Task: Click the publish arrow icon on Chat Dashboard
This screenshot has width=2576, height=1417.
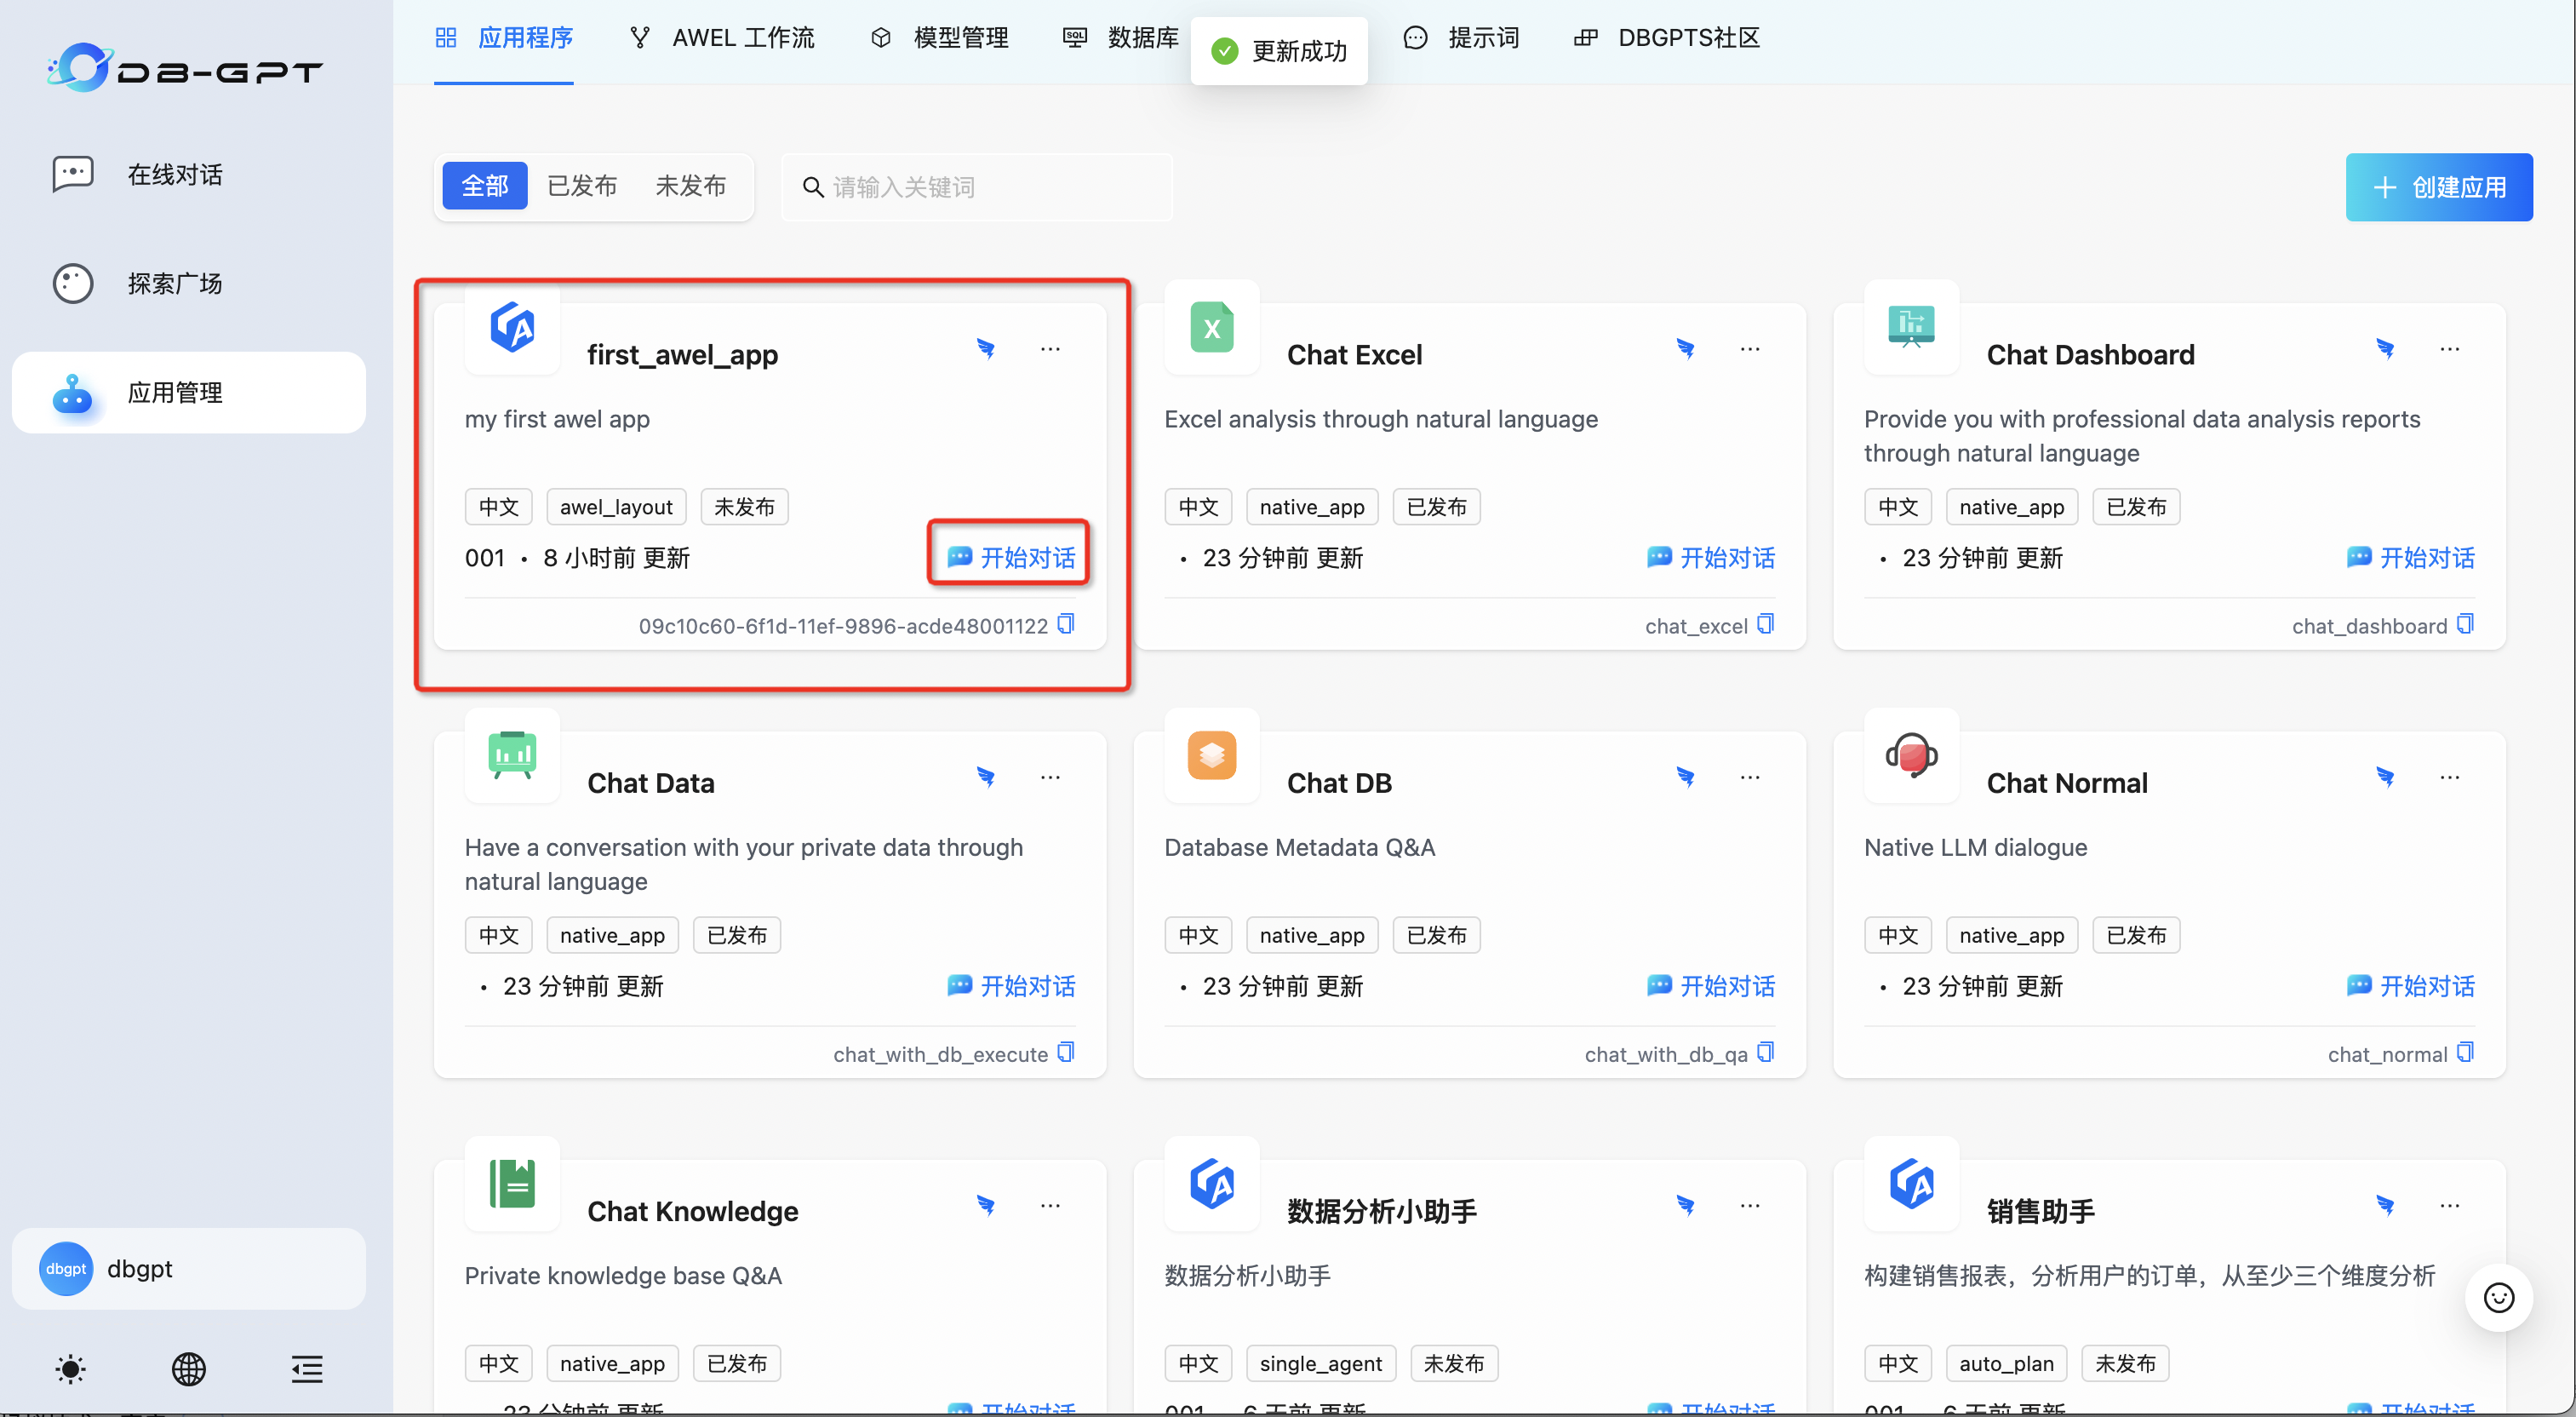Action: click(2386, 349)
